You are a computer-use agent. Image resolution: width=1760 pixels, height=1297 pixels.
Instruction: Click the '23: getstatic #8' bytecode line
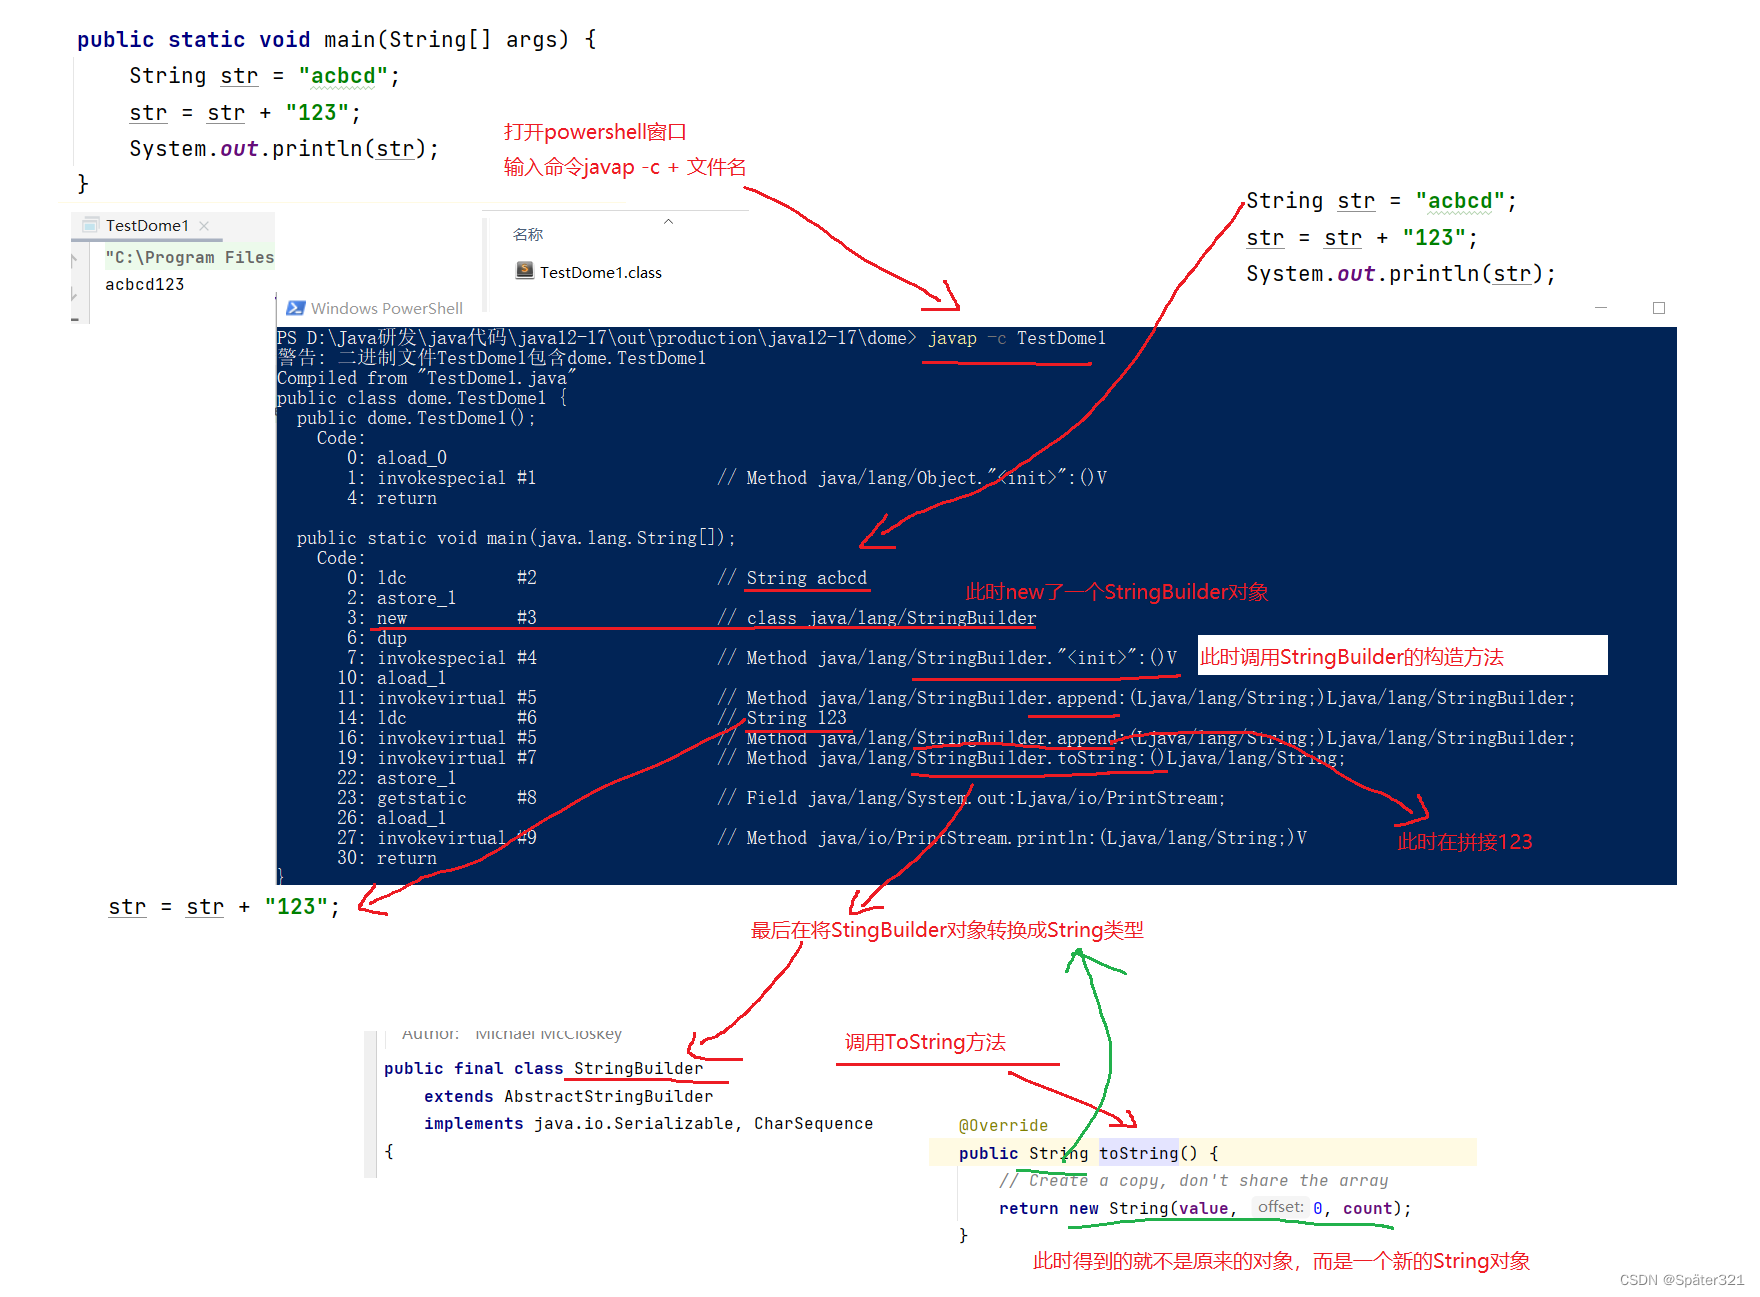437,798
